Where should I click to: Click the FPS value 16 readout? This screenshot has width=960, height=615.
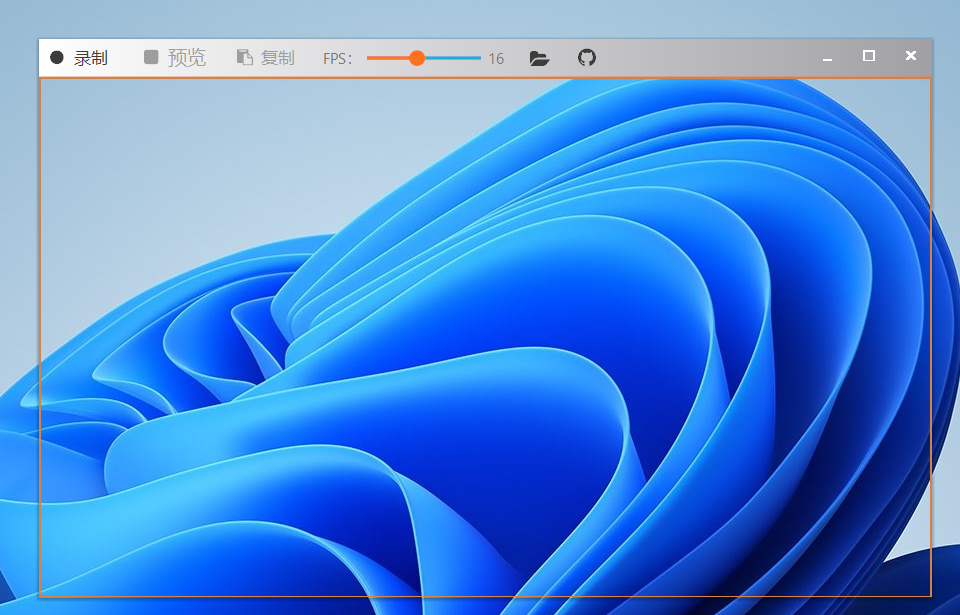click(496, 59)
